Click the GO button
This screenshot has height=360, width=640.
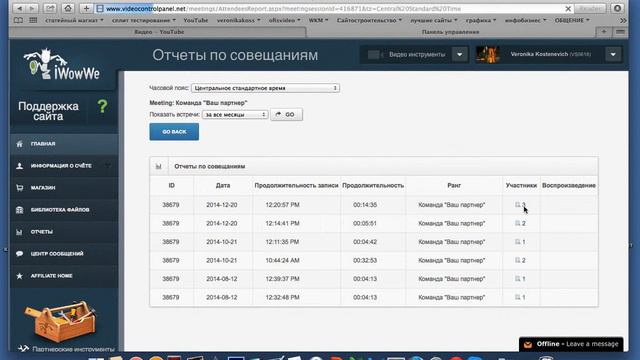(x=286, y=115)
